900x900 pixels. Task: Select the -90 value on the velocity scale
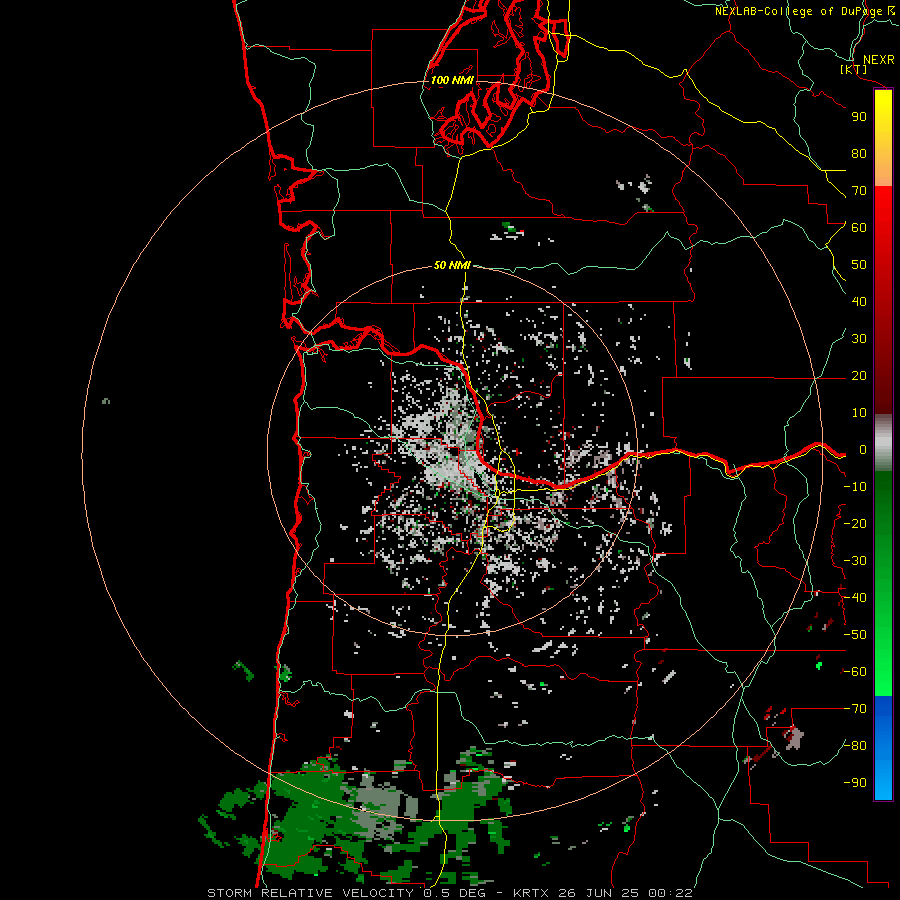[855, 783]
